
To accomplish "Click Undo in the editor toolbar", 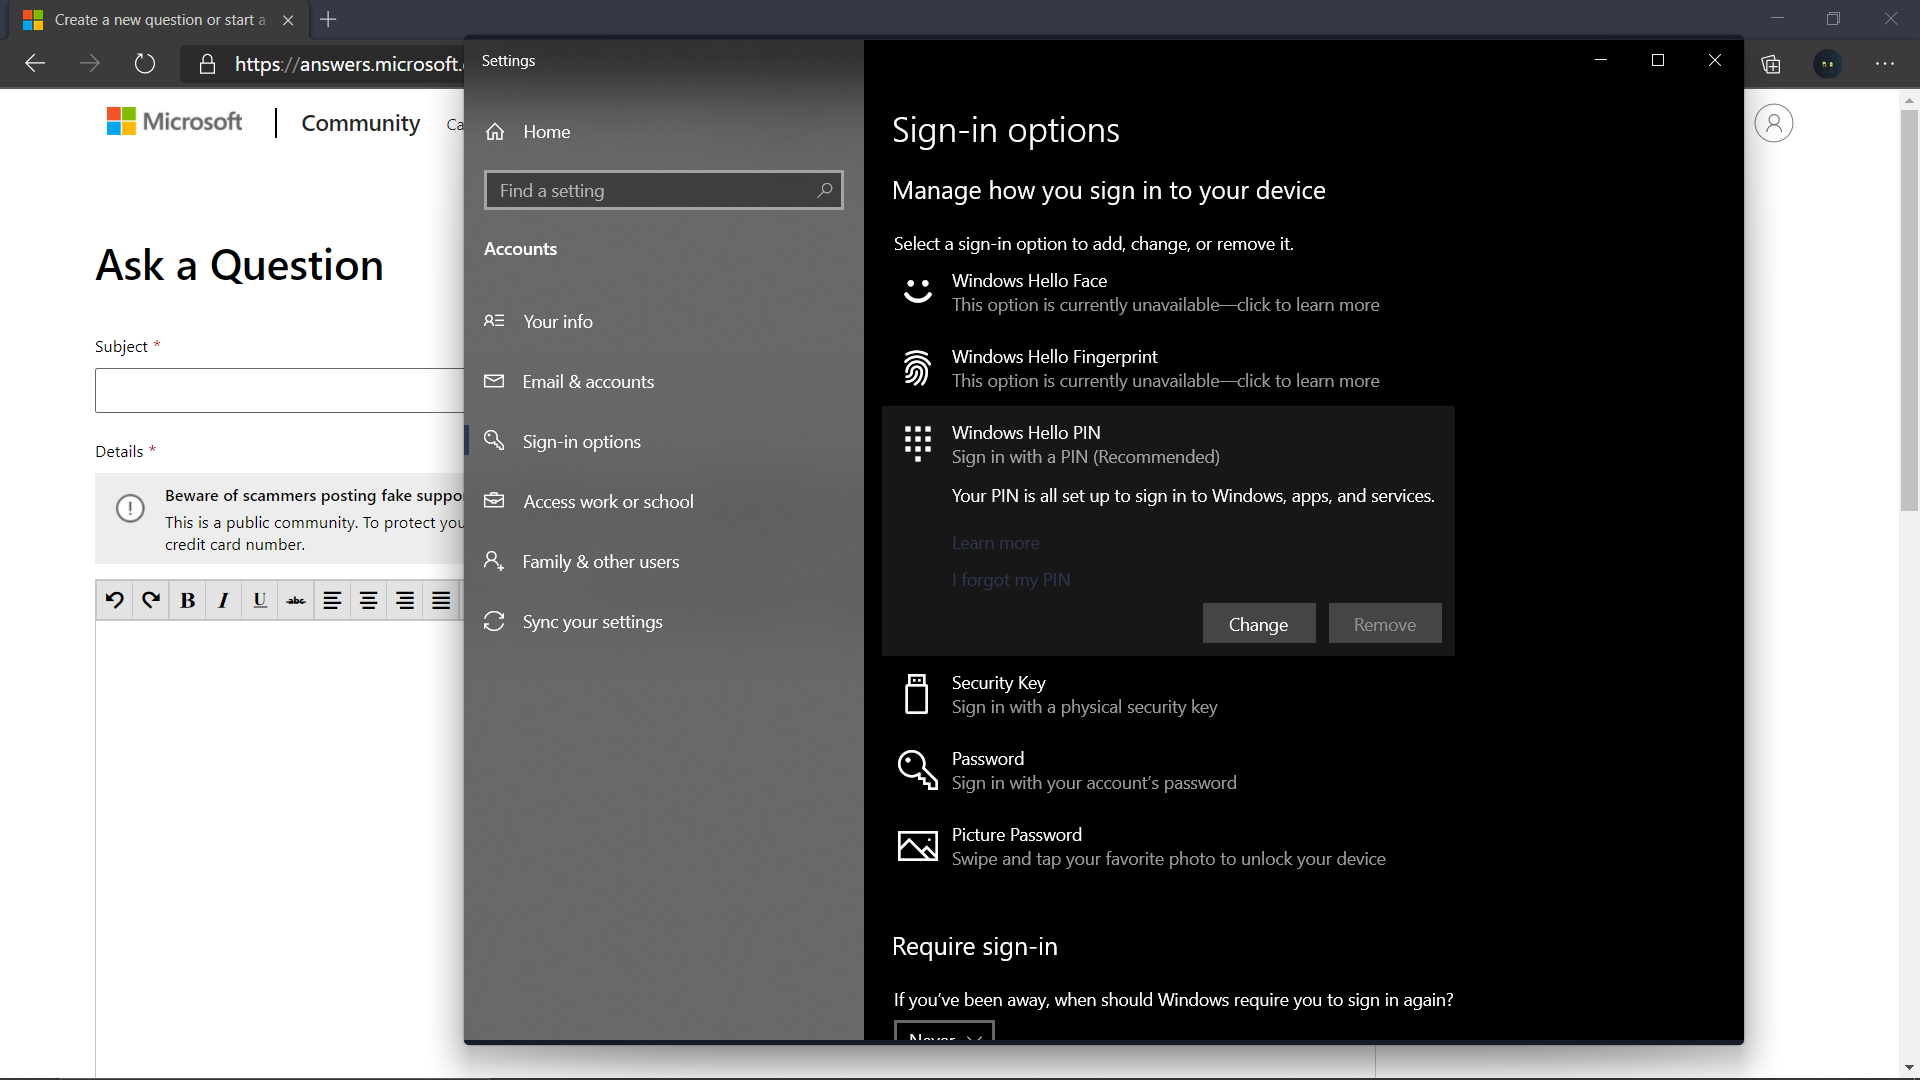I will pyautogui.click(x=115, y=600).
